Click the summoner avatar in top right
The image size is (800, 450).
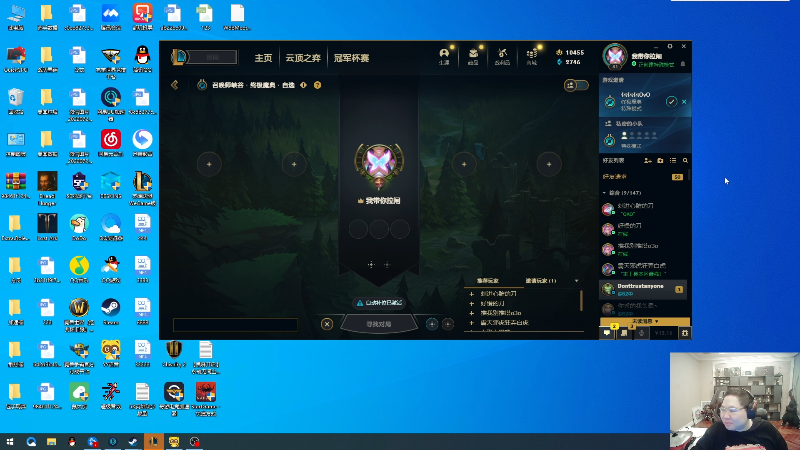(615, 57)
